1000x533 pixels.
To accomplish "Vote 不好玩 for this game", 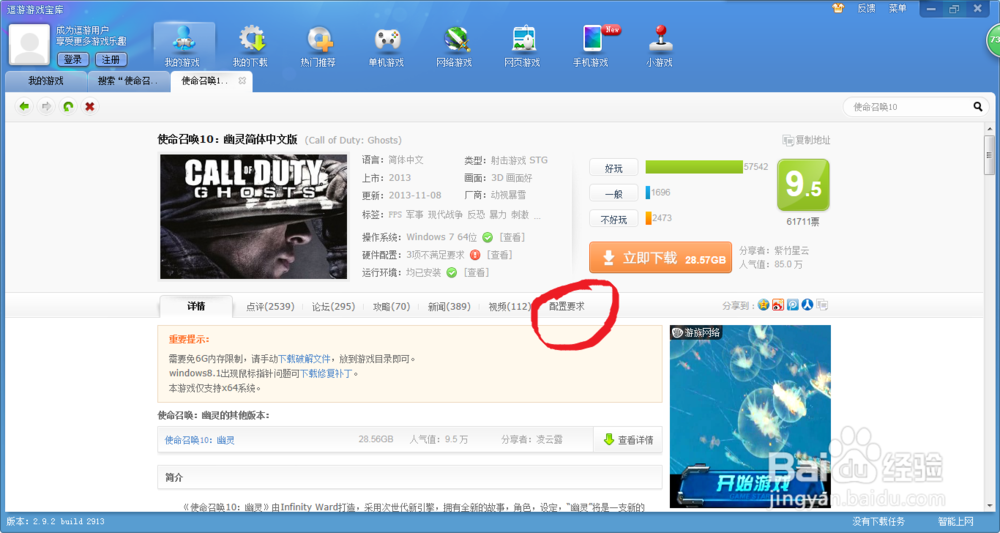I will click(x=614, y=219).
